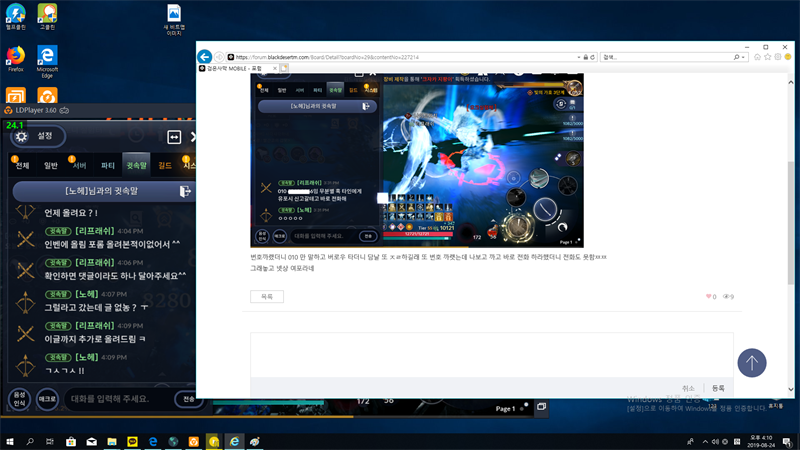Select the 파티 chat tab
The width and height of the screenshot is (800, 450).
(108, 165)
